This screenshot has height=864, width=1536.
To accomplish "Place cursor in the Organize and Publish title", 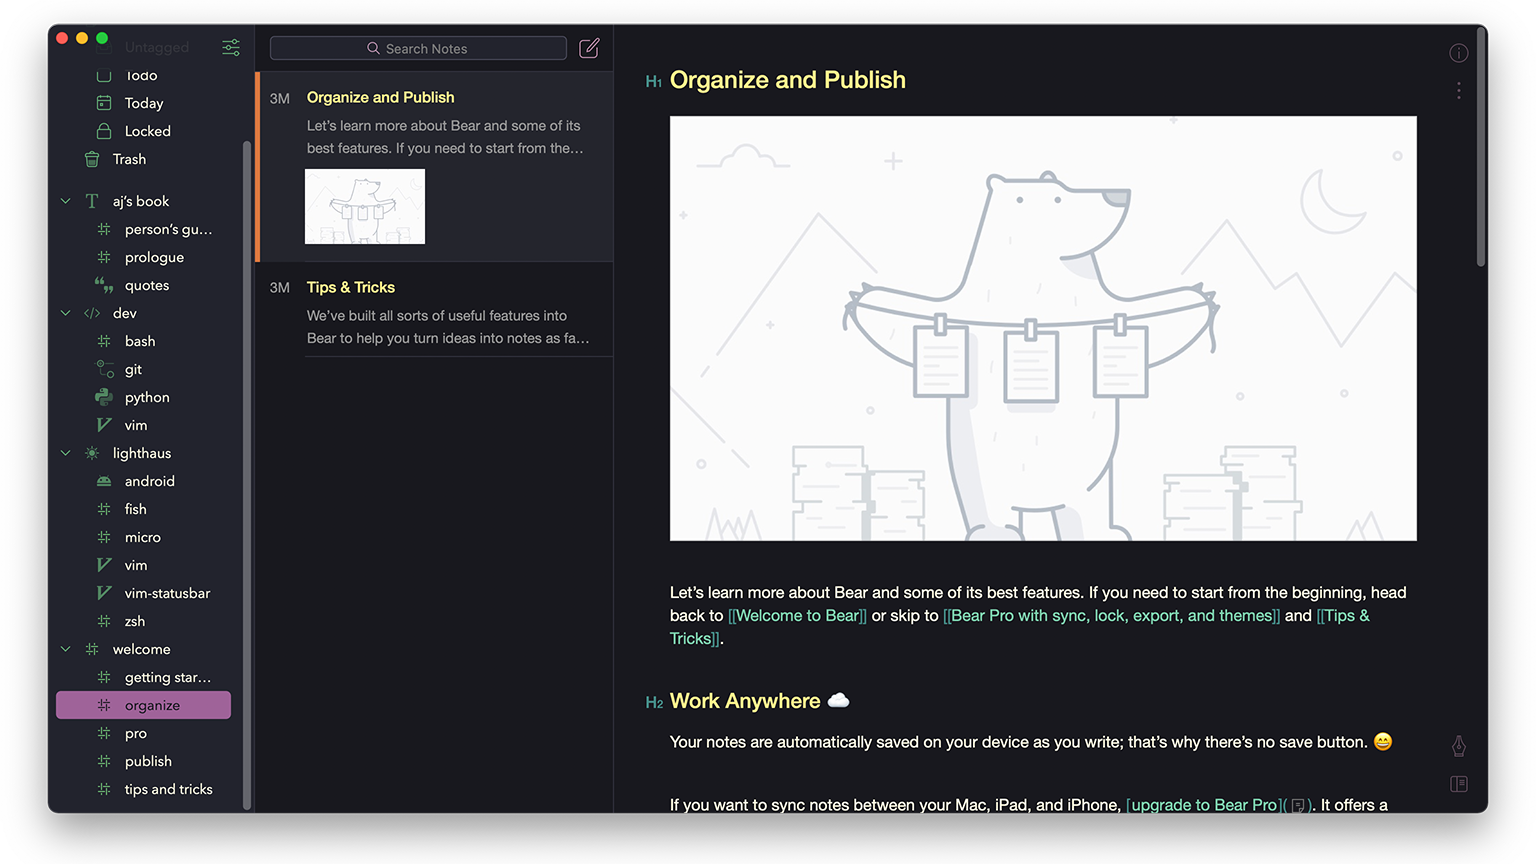I will tap(788, 80).
